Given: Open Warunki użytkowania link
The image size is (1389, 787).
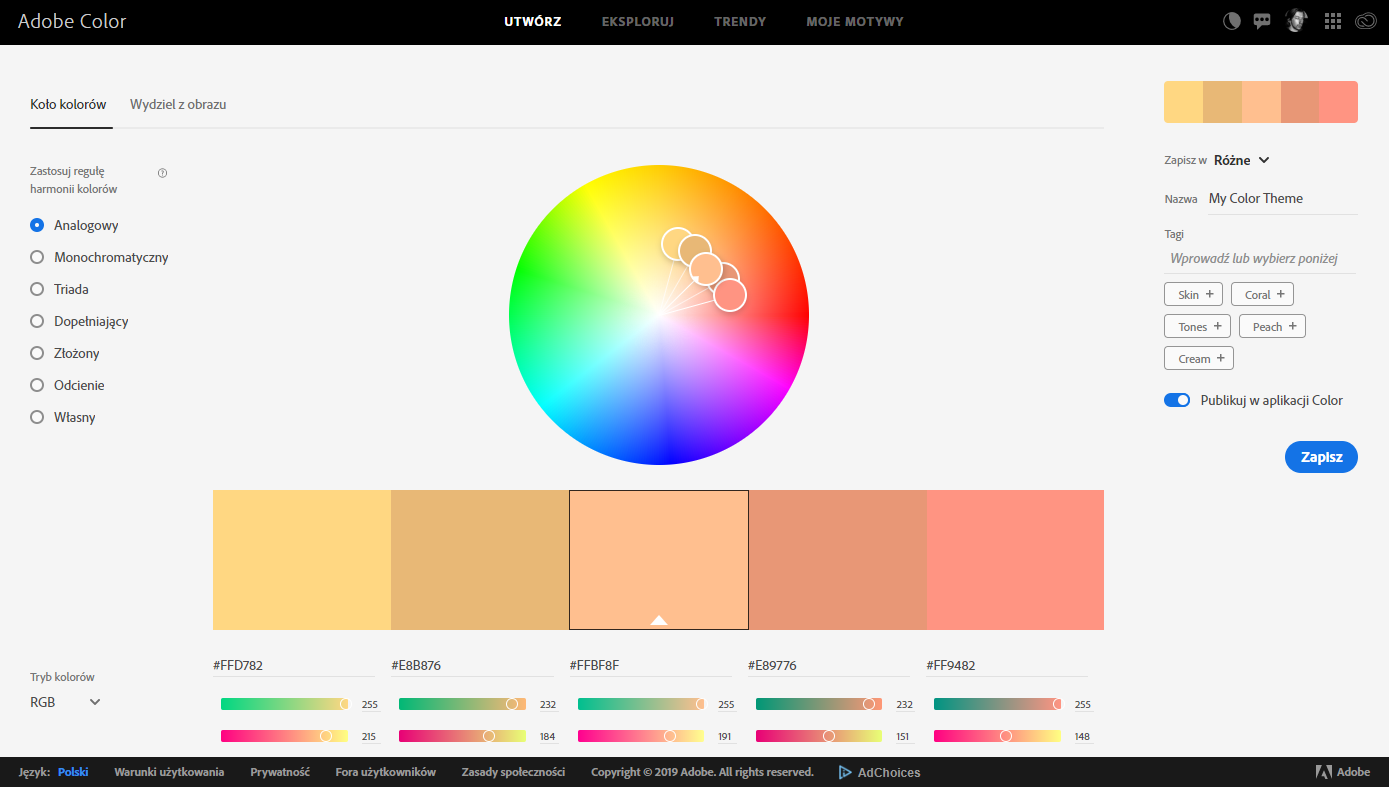Looking at the screenshot, I should [169, 772].
